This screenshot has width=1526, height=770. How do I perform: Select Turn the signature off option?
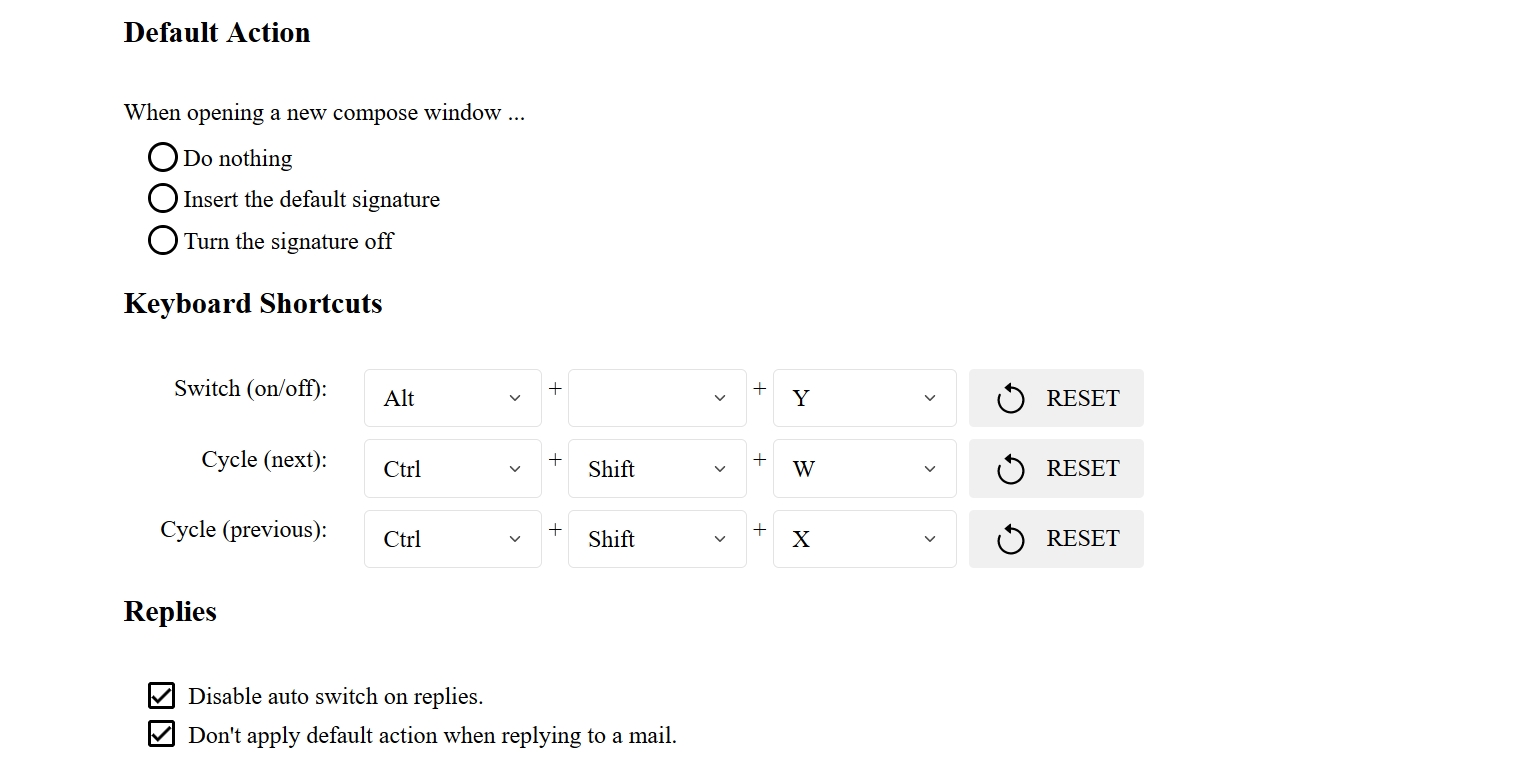162,241
